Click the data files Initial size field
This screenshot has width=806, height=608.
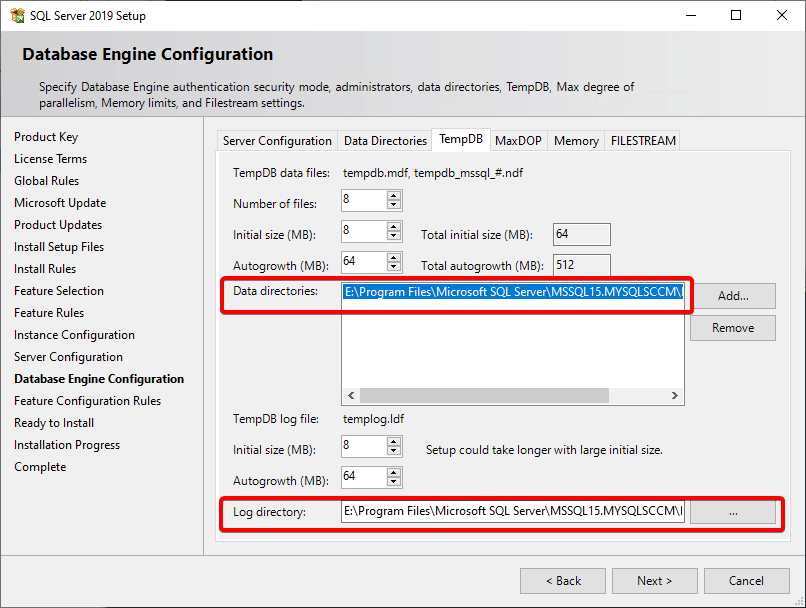[x=364, y=231]
